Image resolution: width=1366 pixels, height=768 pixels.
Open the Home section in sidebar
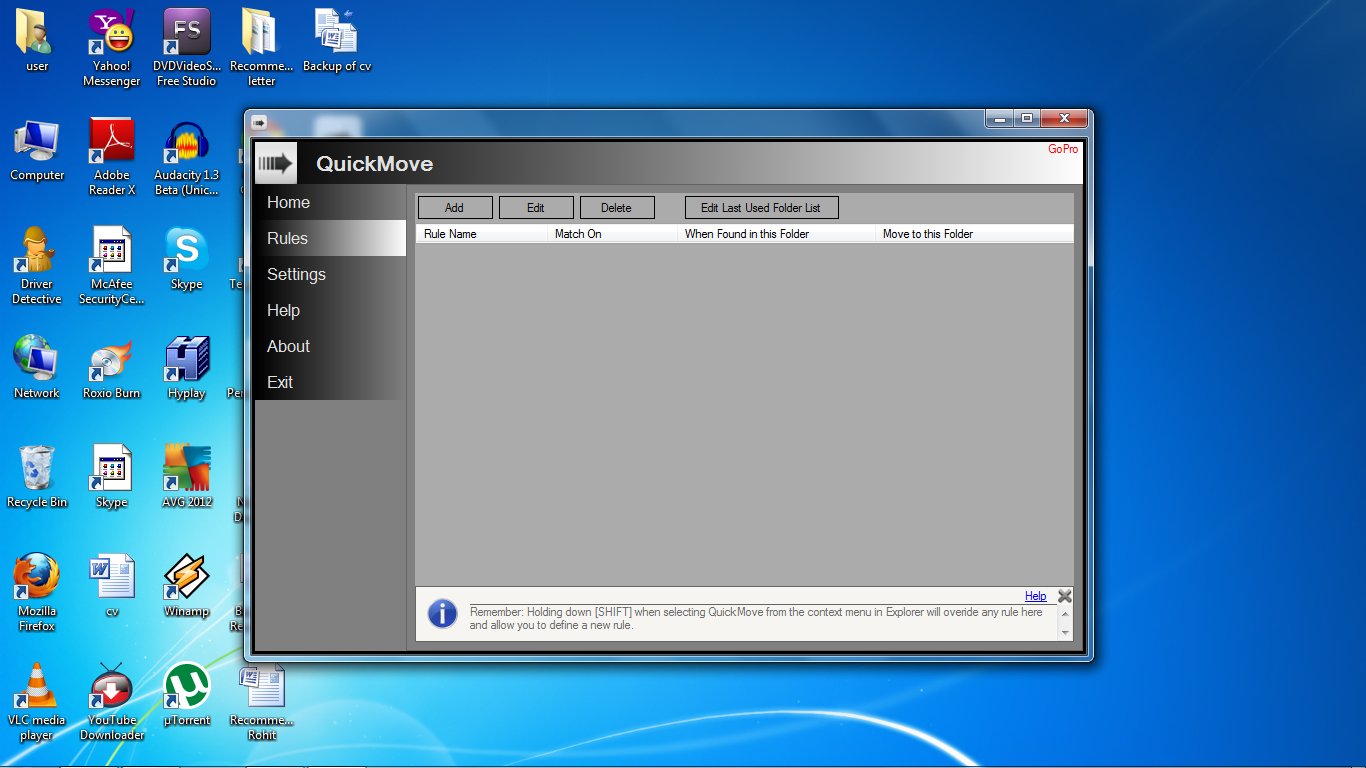289,202
